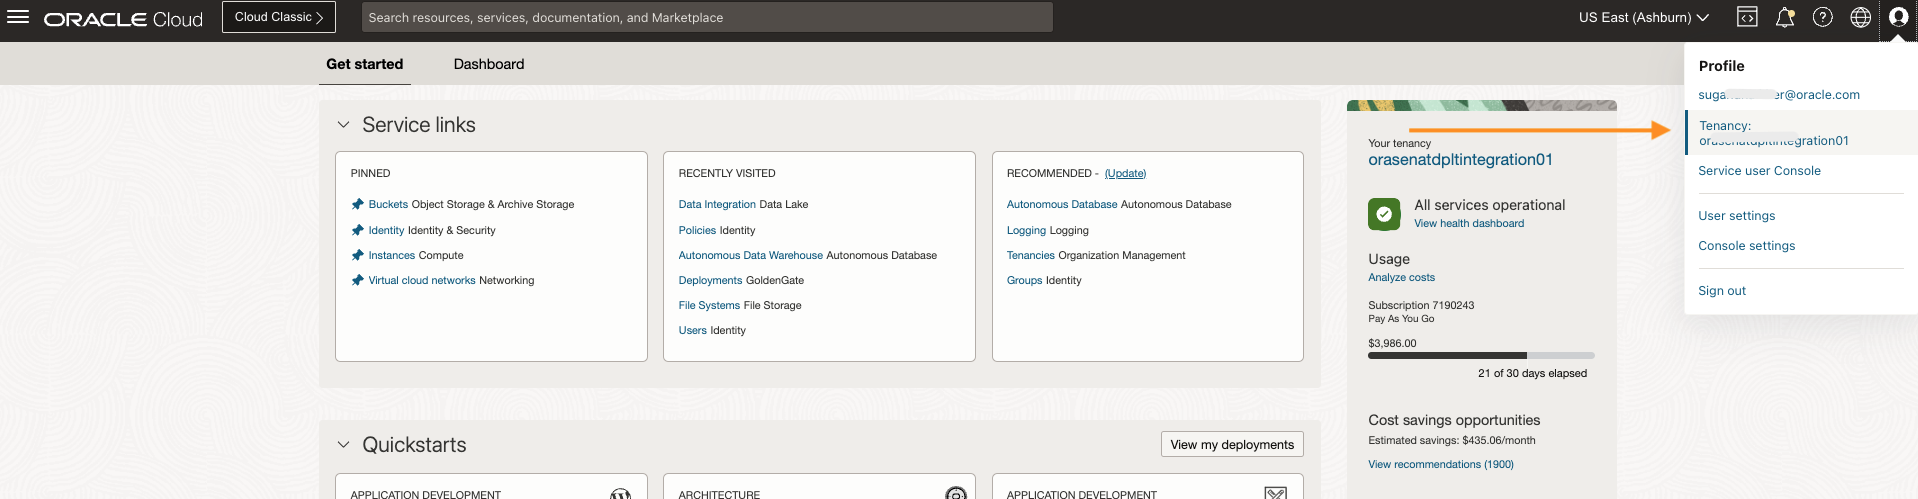Screen dimensions: 1918x499
Task: Open the help question mark icon
Action: click(x=1823, y=17)
